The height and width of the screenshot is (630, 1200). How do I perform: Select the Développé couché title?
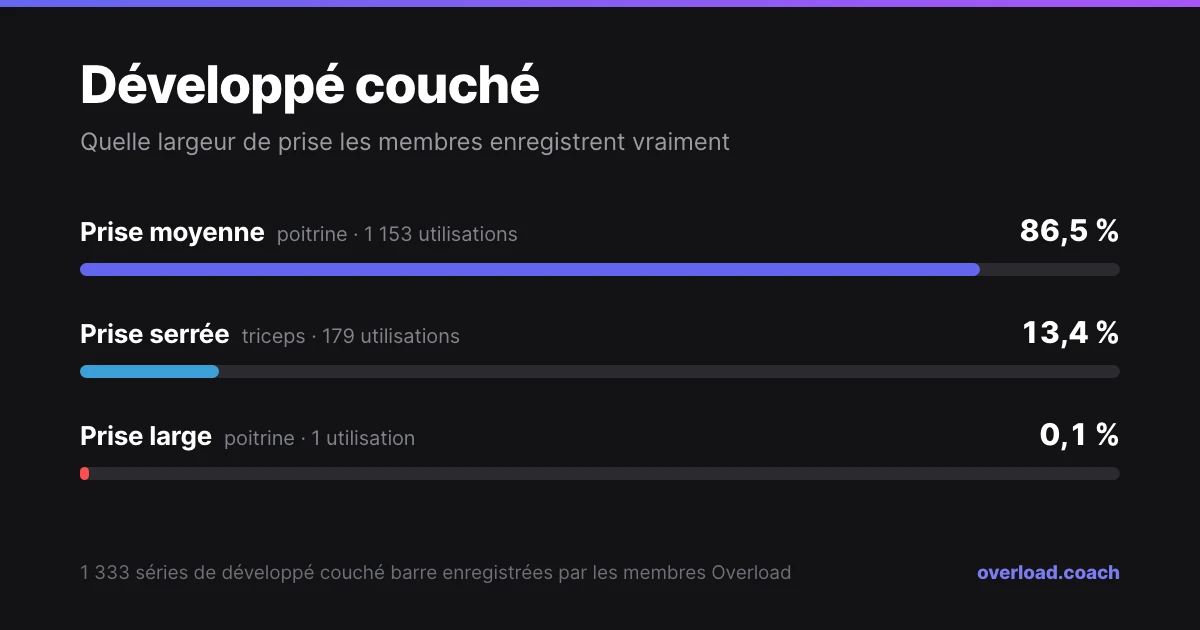point(310,85)
